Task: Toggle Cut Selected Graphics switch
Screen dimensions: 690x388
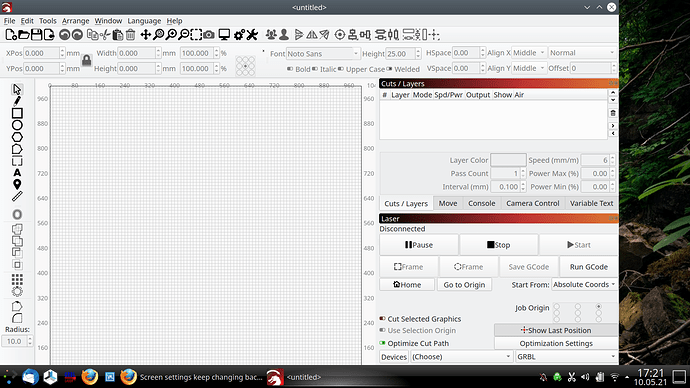Action: click(382, 318)
